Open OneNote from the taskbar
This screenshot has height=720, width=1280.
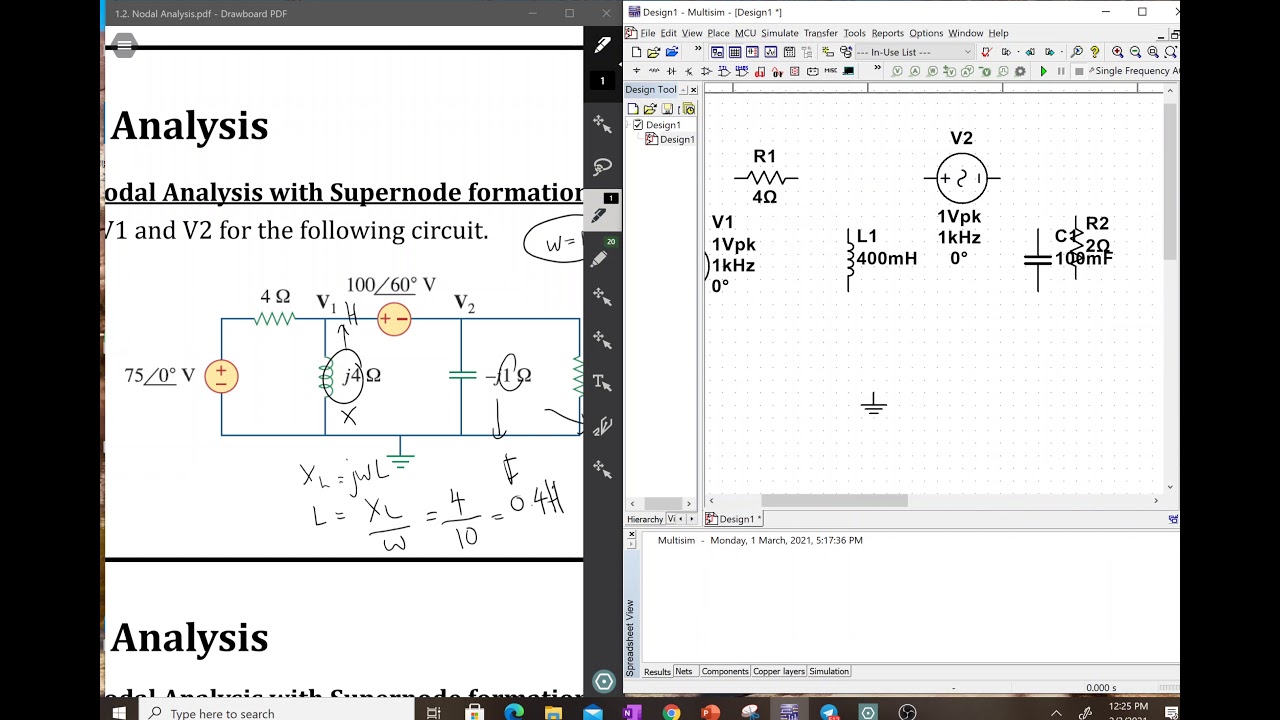tap(631, 713)
